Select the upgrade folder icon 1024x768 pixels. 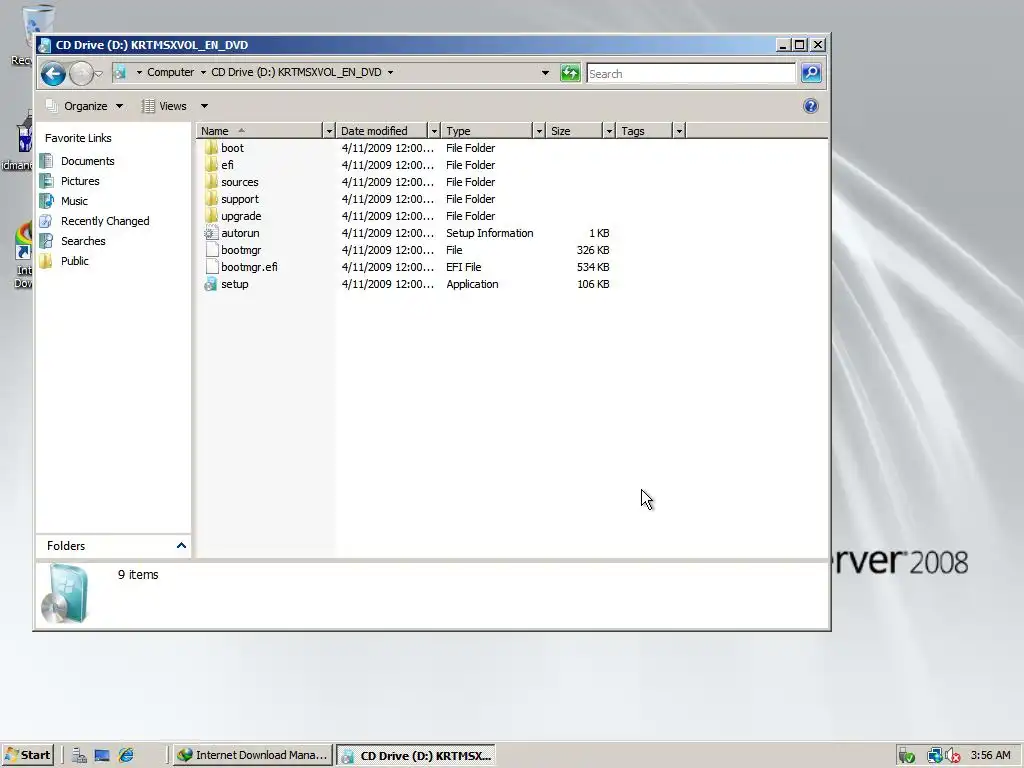(211, 216)
